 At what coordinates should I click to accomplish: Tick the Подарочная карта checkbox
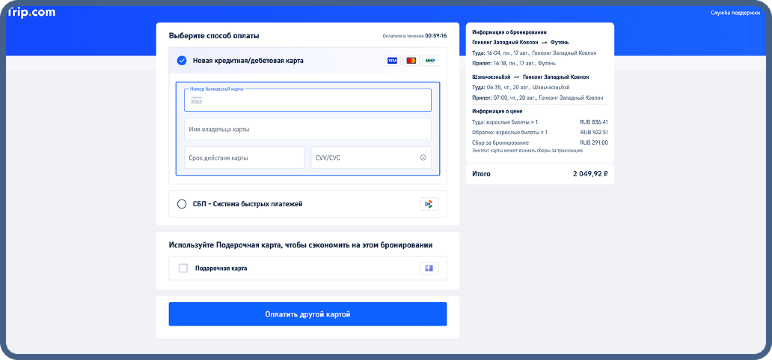coord(183,268)
